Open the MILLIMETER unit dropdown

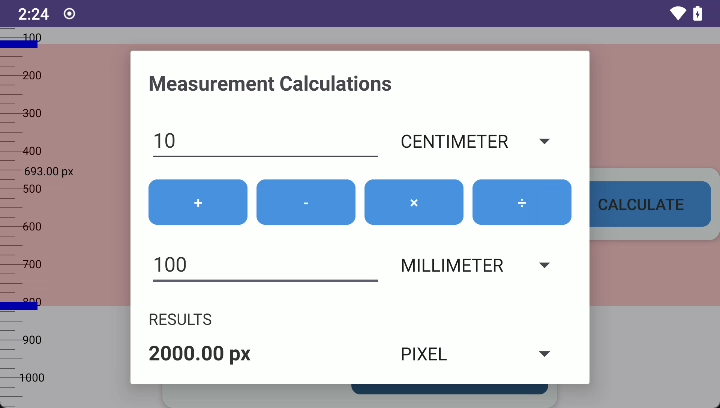click(475, 266)
